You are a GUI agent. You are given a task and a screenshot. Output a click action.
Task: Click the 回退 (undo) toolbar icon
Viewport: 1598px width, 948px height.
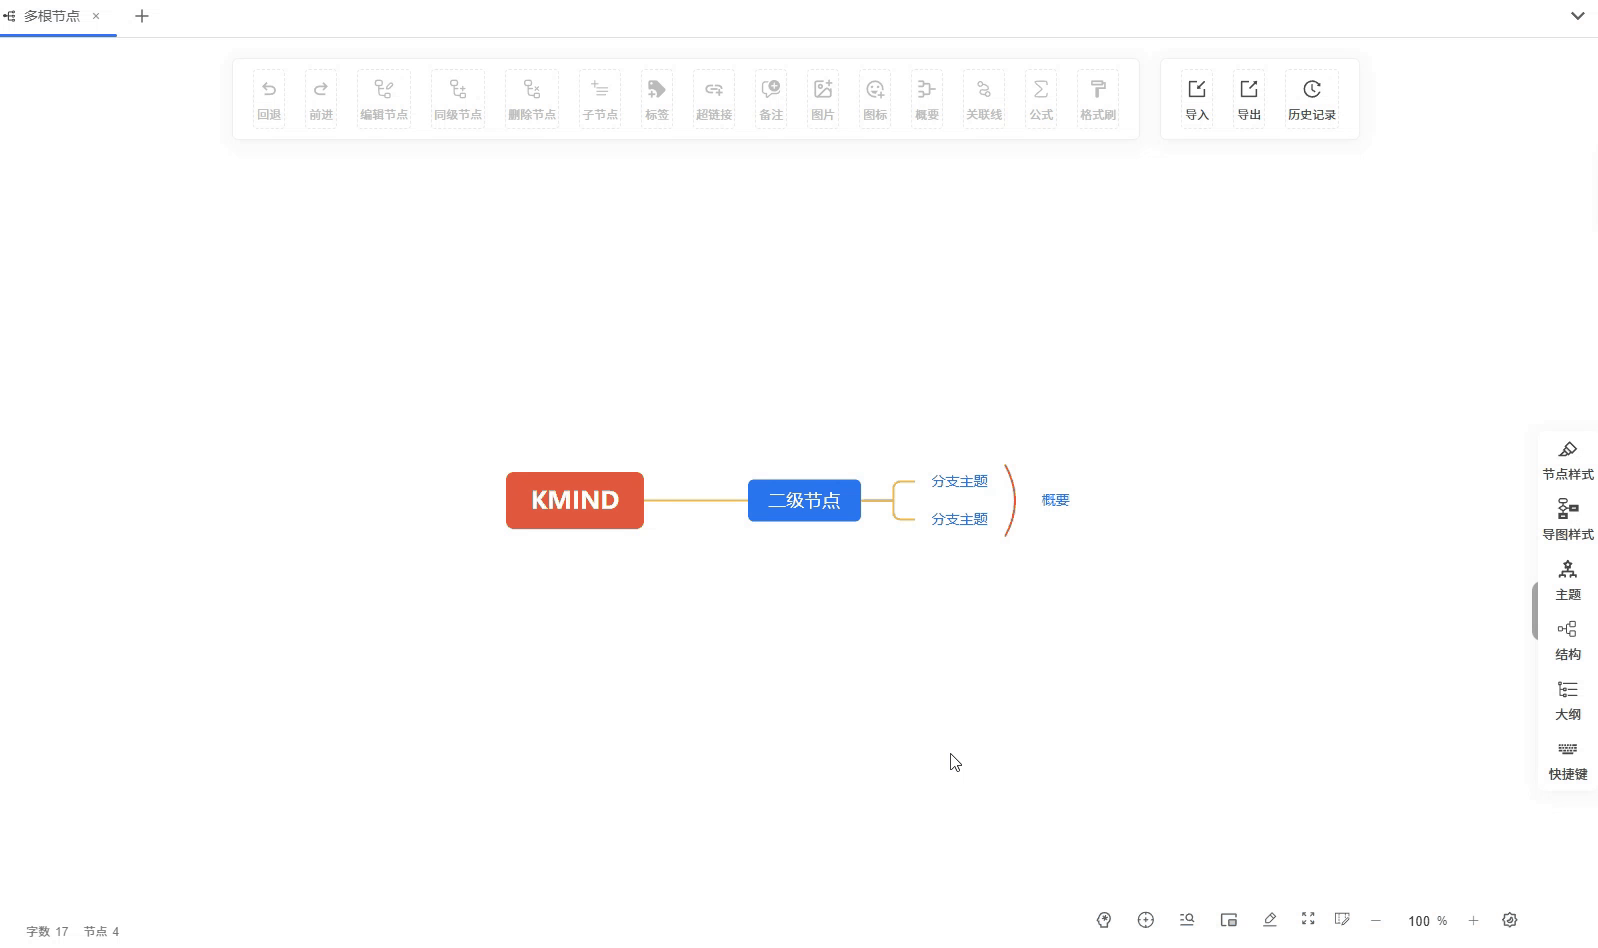[269, 98]
